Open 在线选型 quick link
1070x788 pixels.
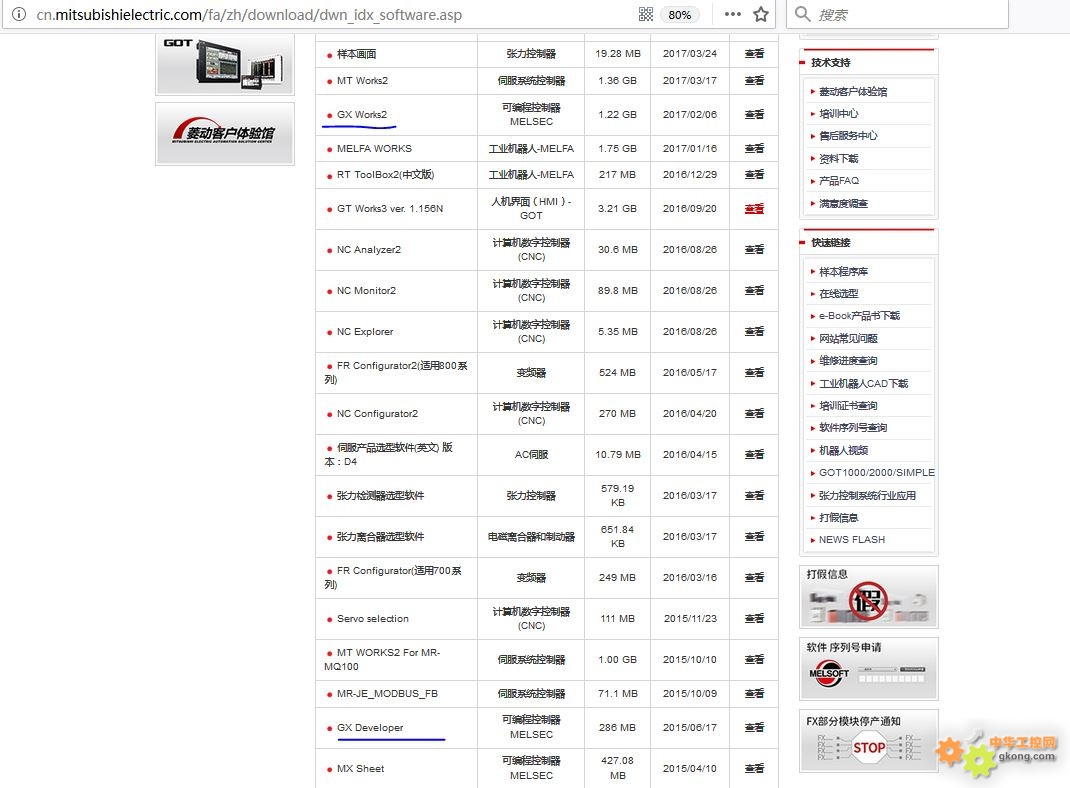[839, 293]
